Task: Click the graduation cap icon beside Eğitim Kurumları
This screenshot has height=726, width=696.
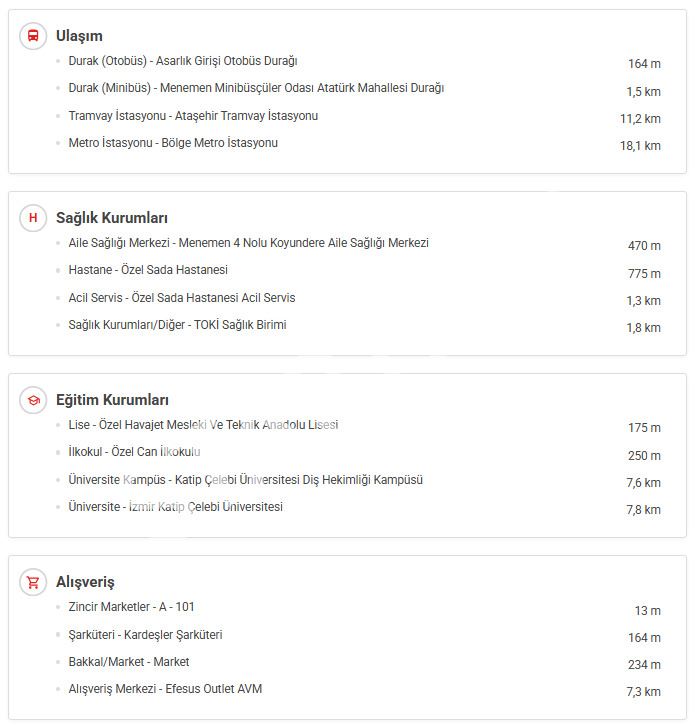Action: 34,400
